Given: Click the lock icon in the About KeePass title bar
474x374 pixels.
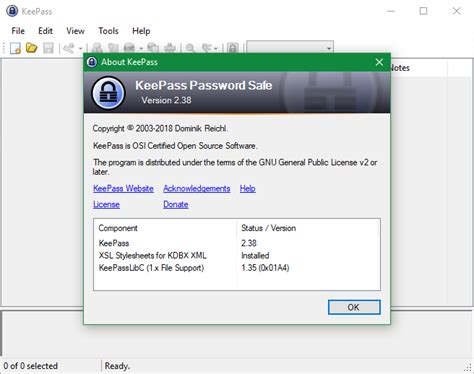Looking at the screenshot, I should 92,62.
